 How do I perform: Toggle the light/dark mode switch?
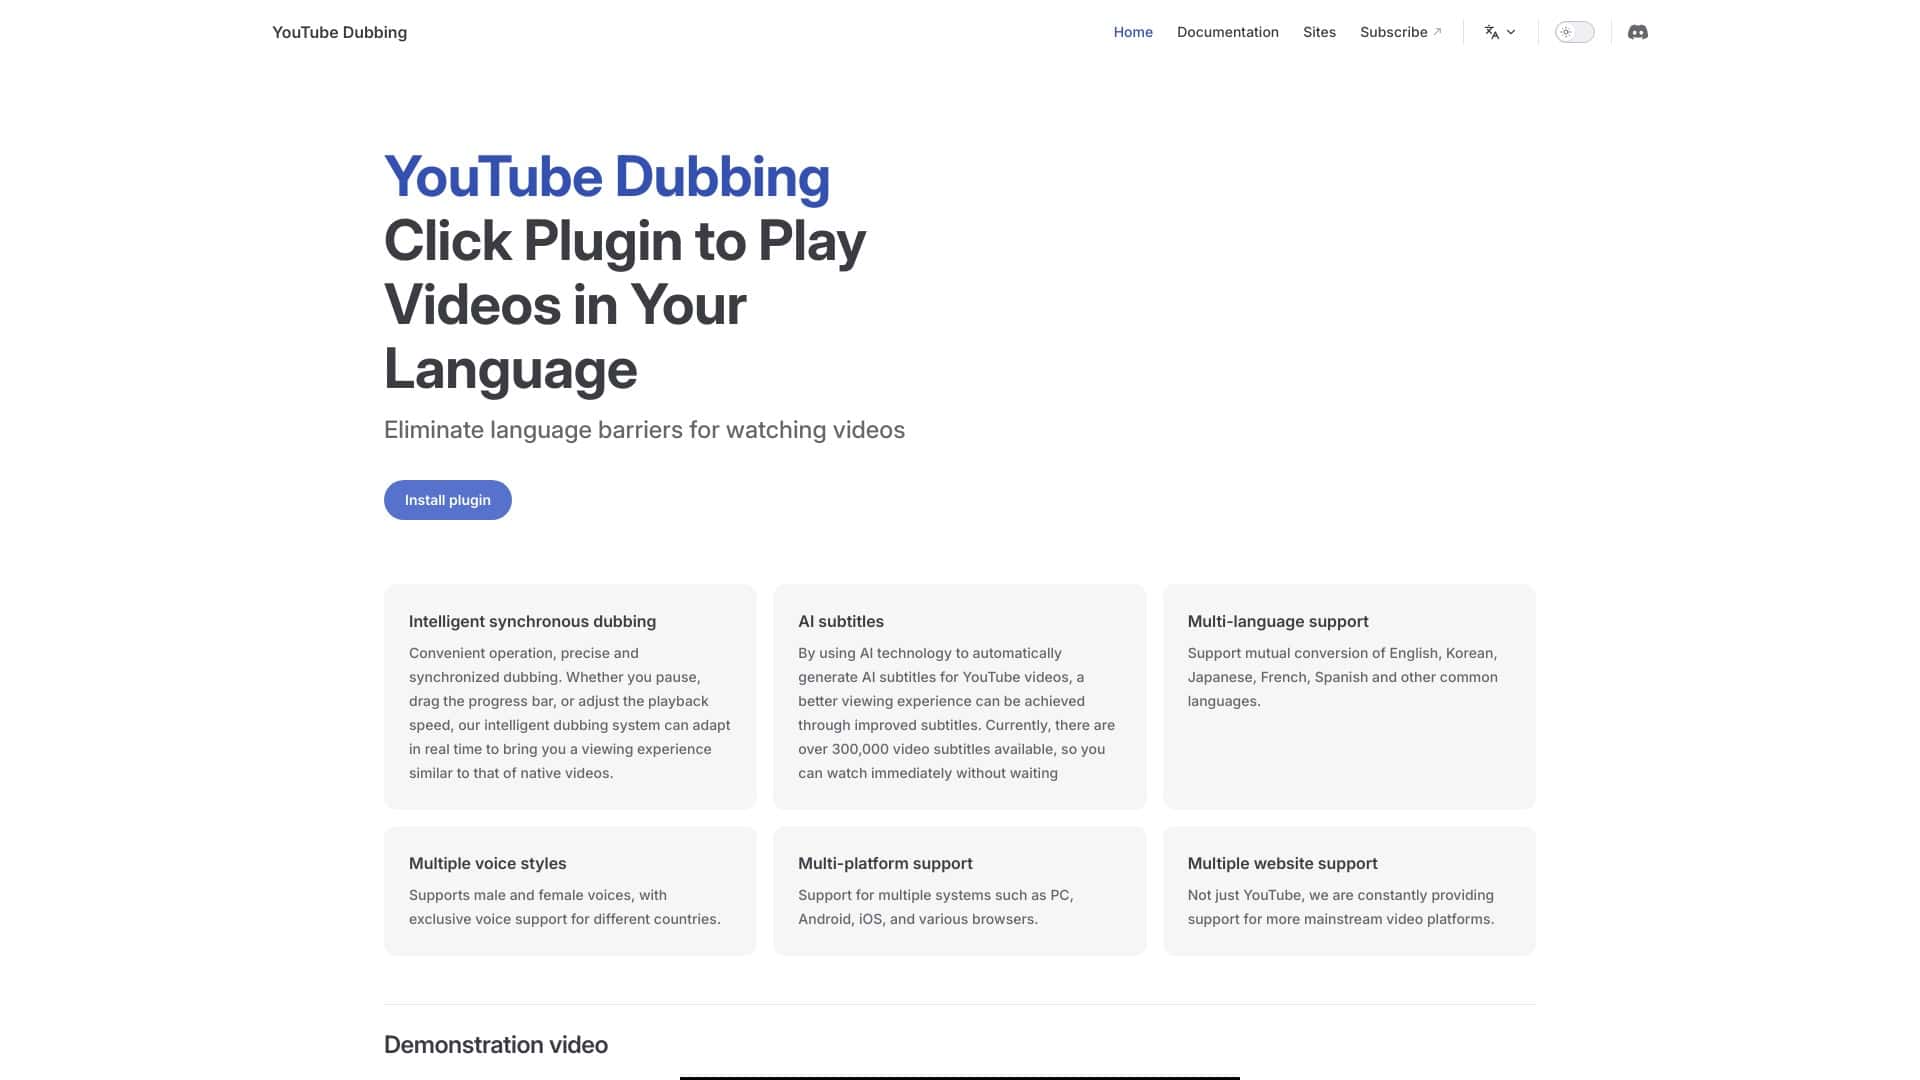point(1574,31)
